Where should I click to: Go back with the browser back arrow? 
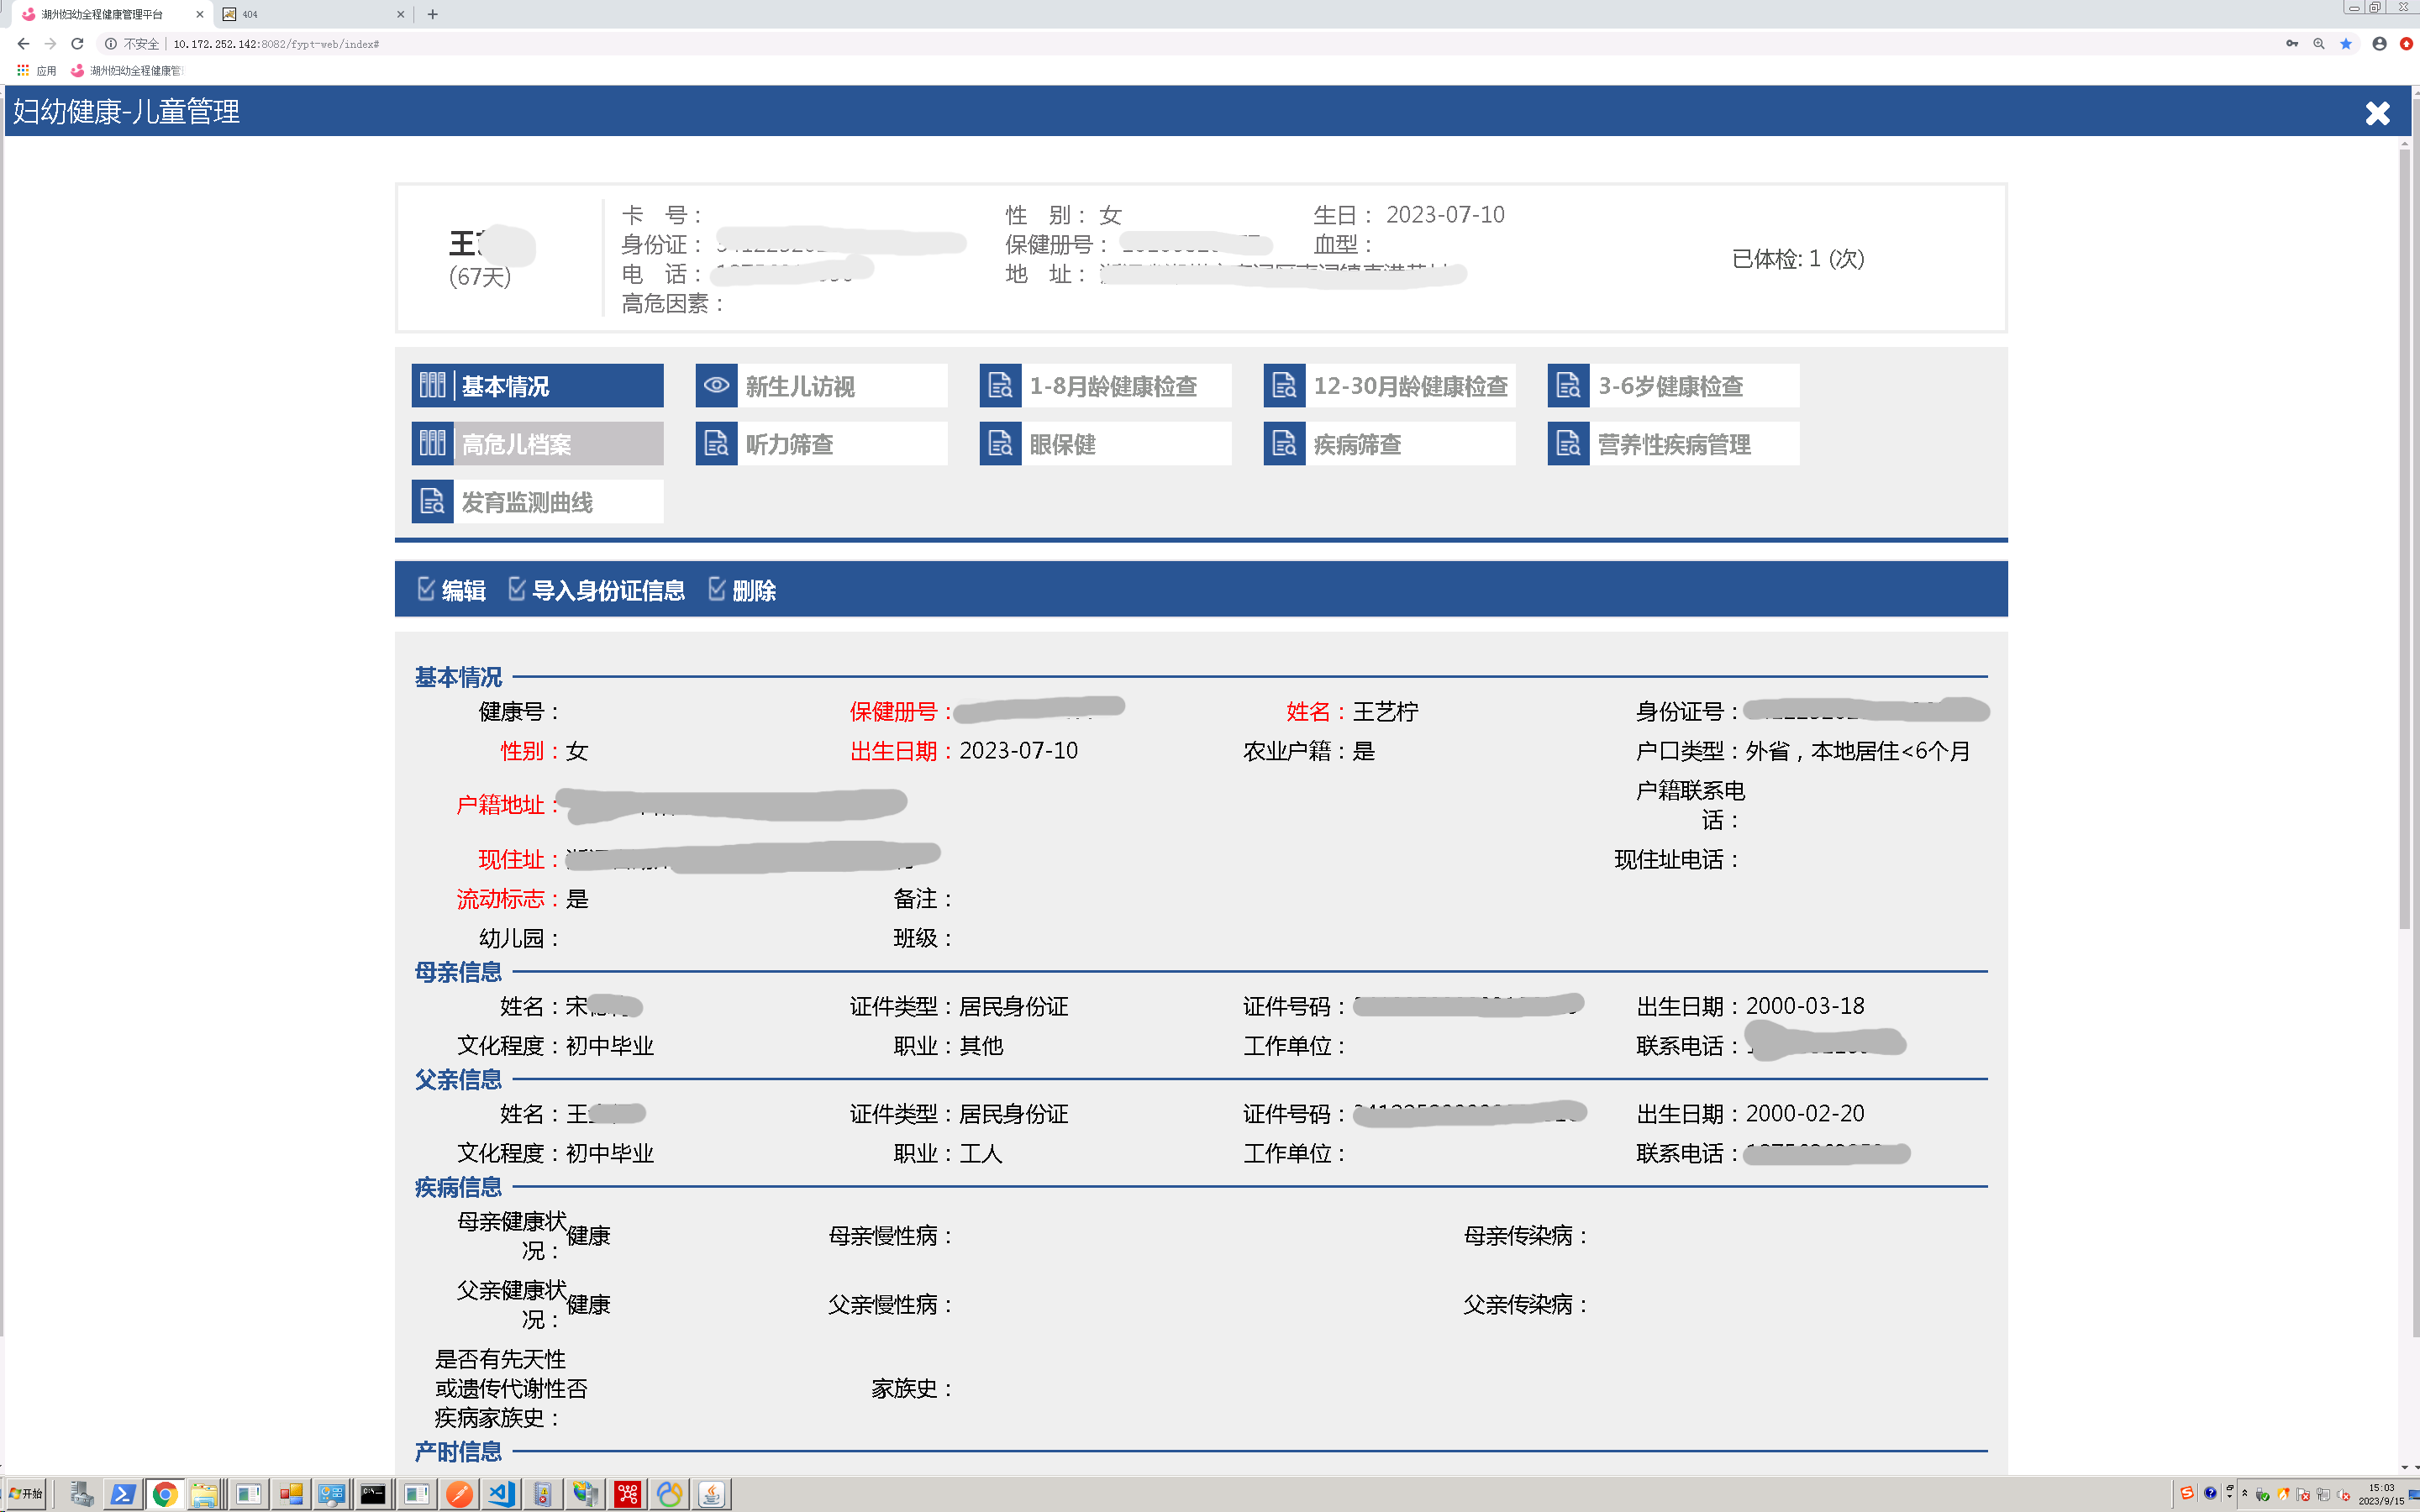(x=23, y=44)
